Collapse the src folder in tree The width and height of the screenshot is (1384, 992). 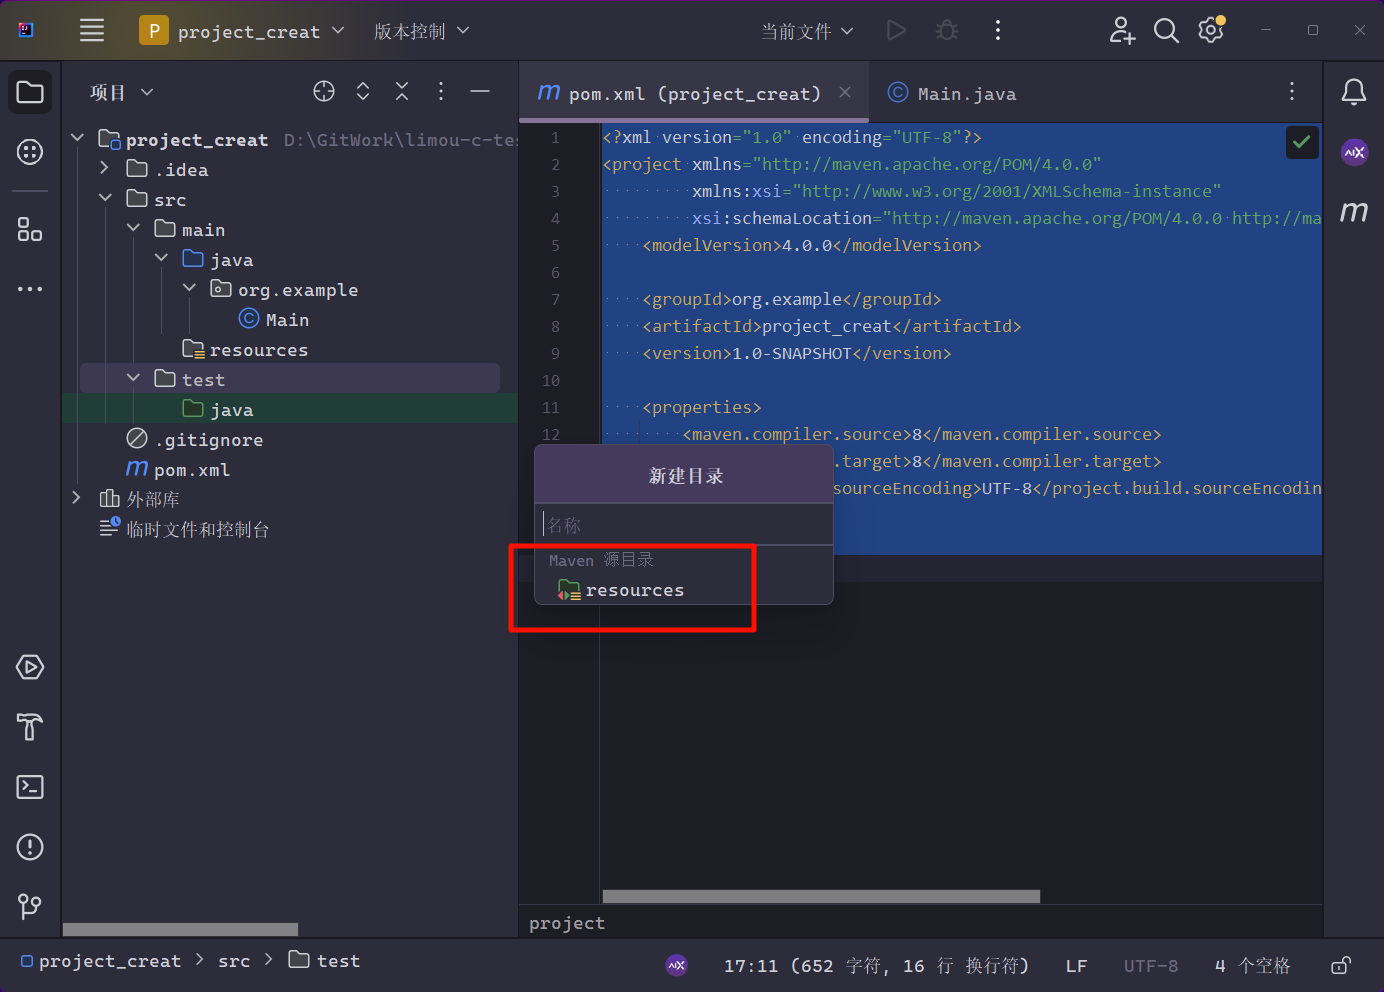click(106, 199)
